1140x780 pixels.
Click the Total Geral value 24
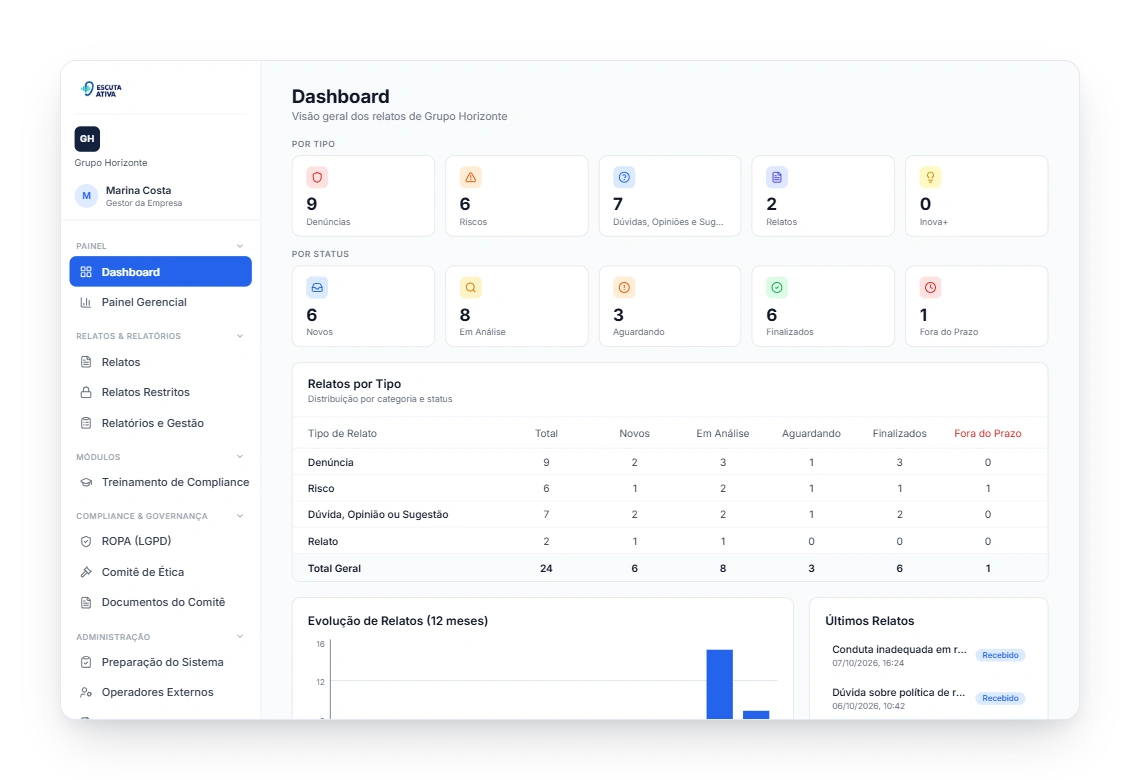pyautogui.click(x=546, y=569)
